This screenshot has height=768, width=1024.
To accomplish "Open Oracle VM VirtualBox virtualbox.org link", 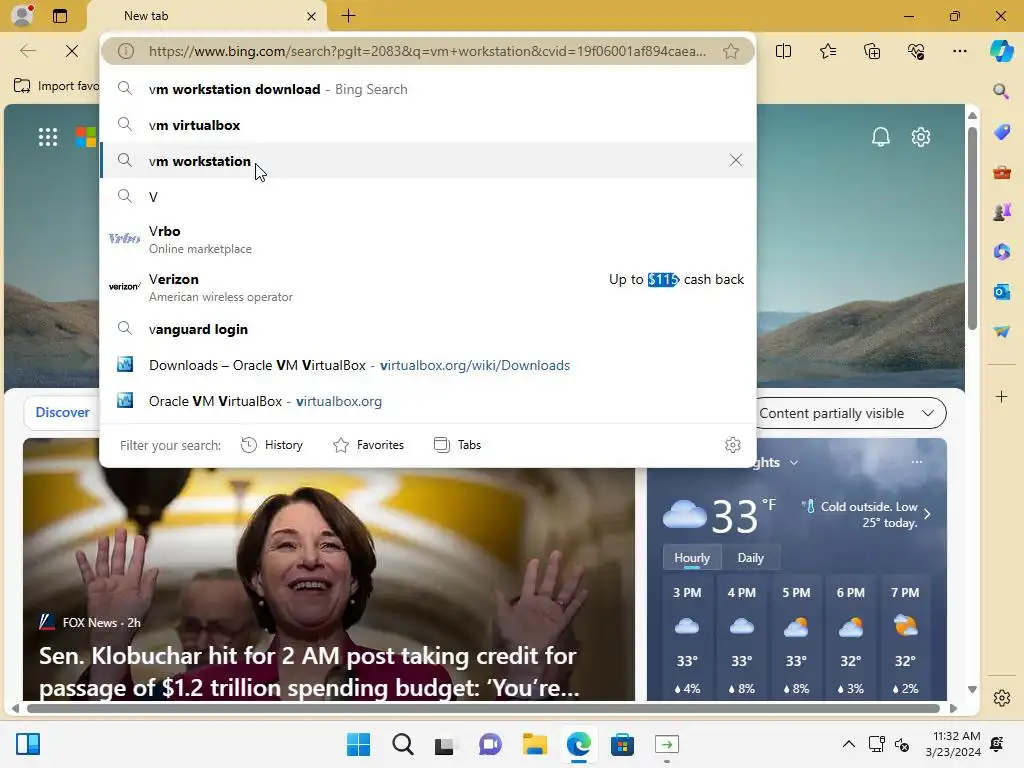I will [x=428, y=401].
